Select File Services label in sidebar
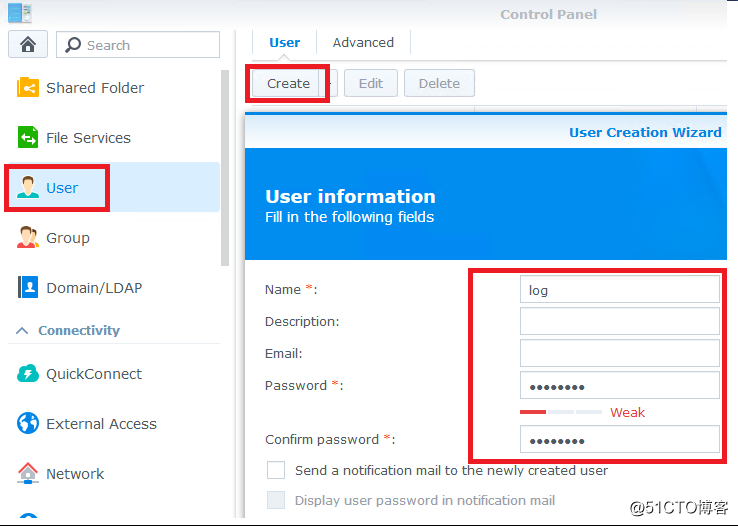This screenshot has width=738, height=526. (x=88, y=138)
